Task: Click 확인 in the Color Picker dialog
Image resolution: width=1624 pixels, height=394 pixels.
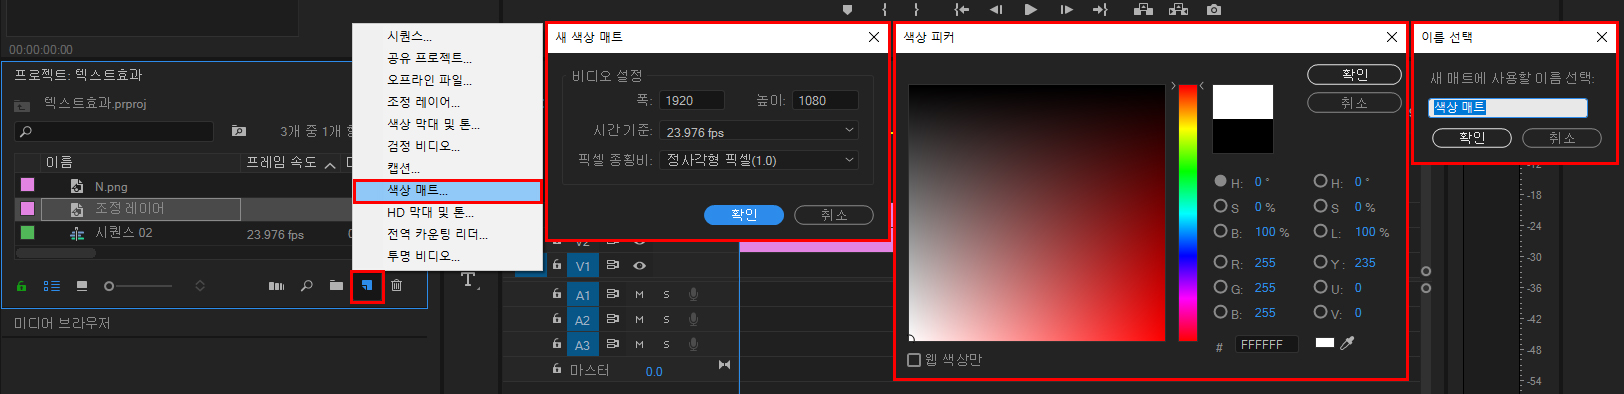Action: pos(1354,75)
